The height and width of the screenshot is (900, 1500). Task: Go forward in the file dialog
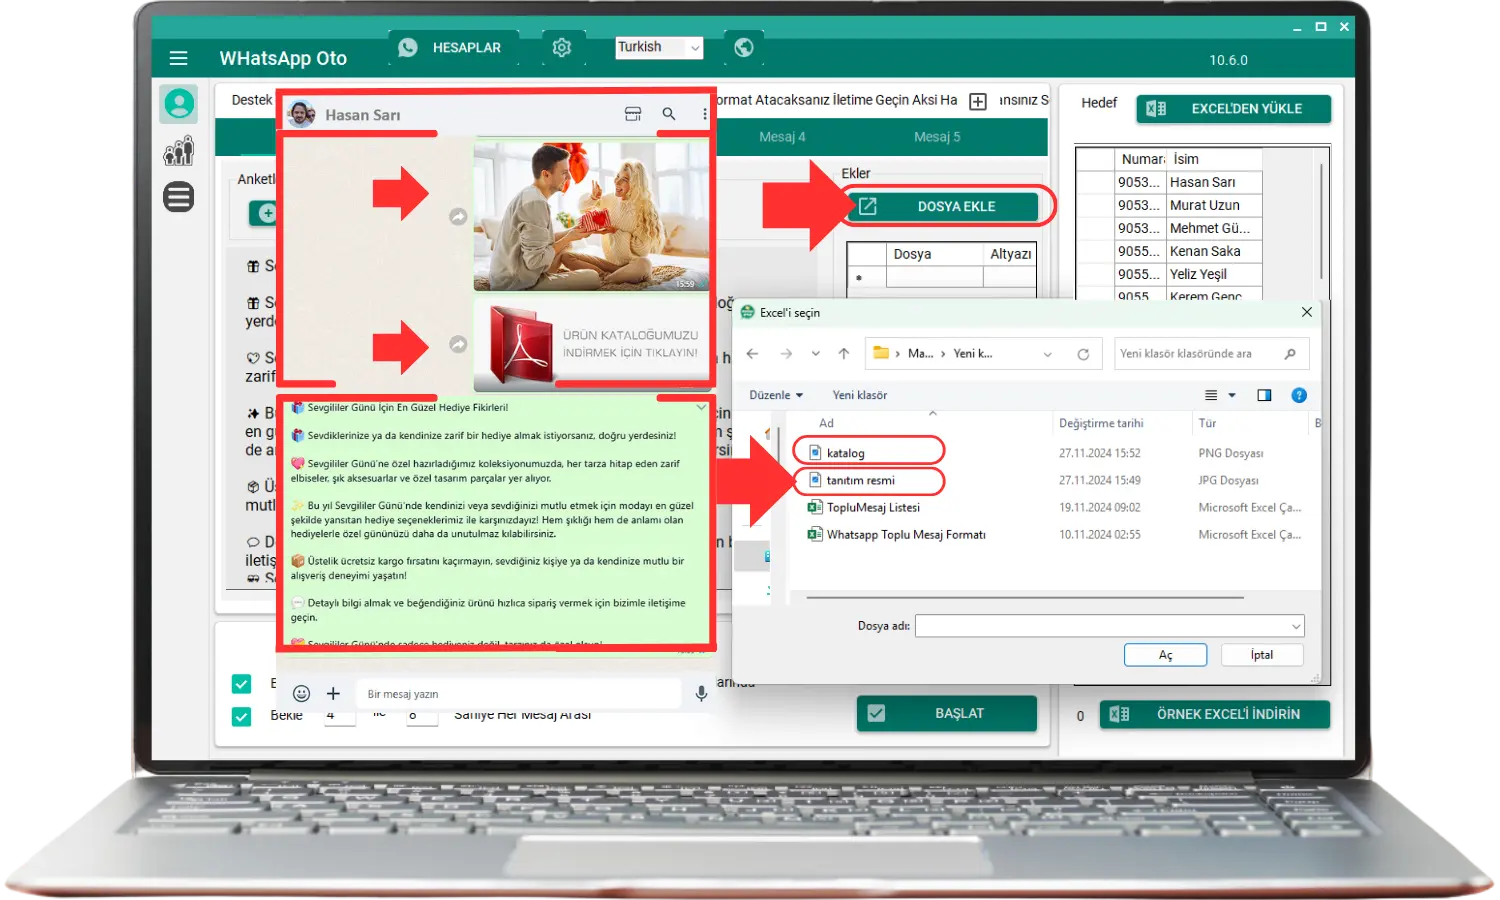tap(786, 354)
